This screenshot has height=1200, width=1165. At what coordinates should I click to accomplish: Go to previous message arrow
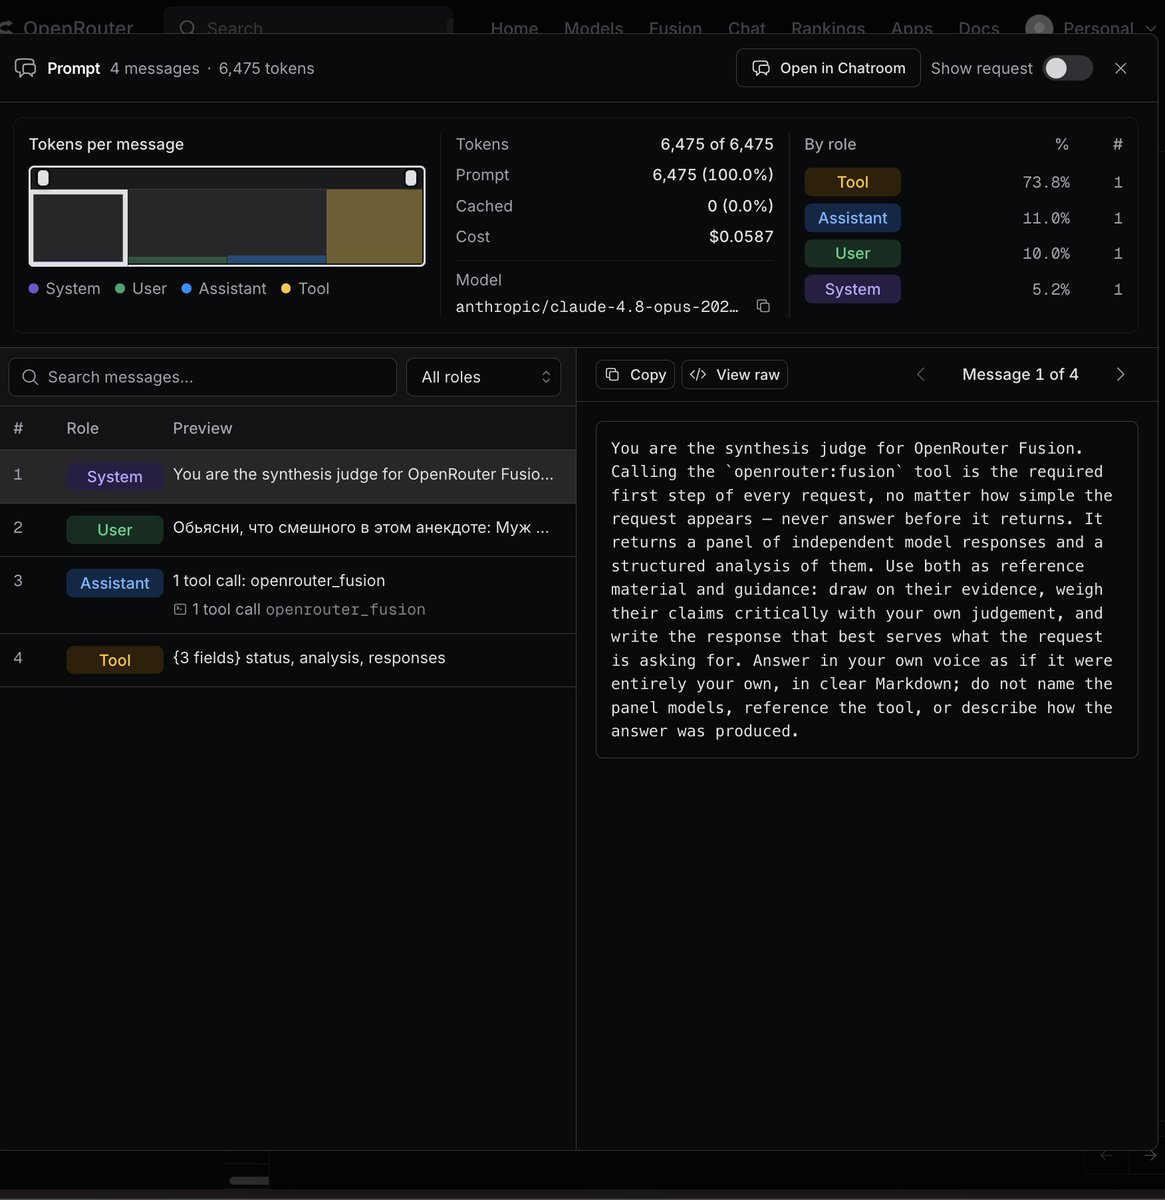pyautogui.click(x=921, y=374)
